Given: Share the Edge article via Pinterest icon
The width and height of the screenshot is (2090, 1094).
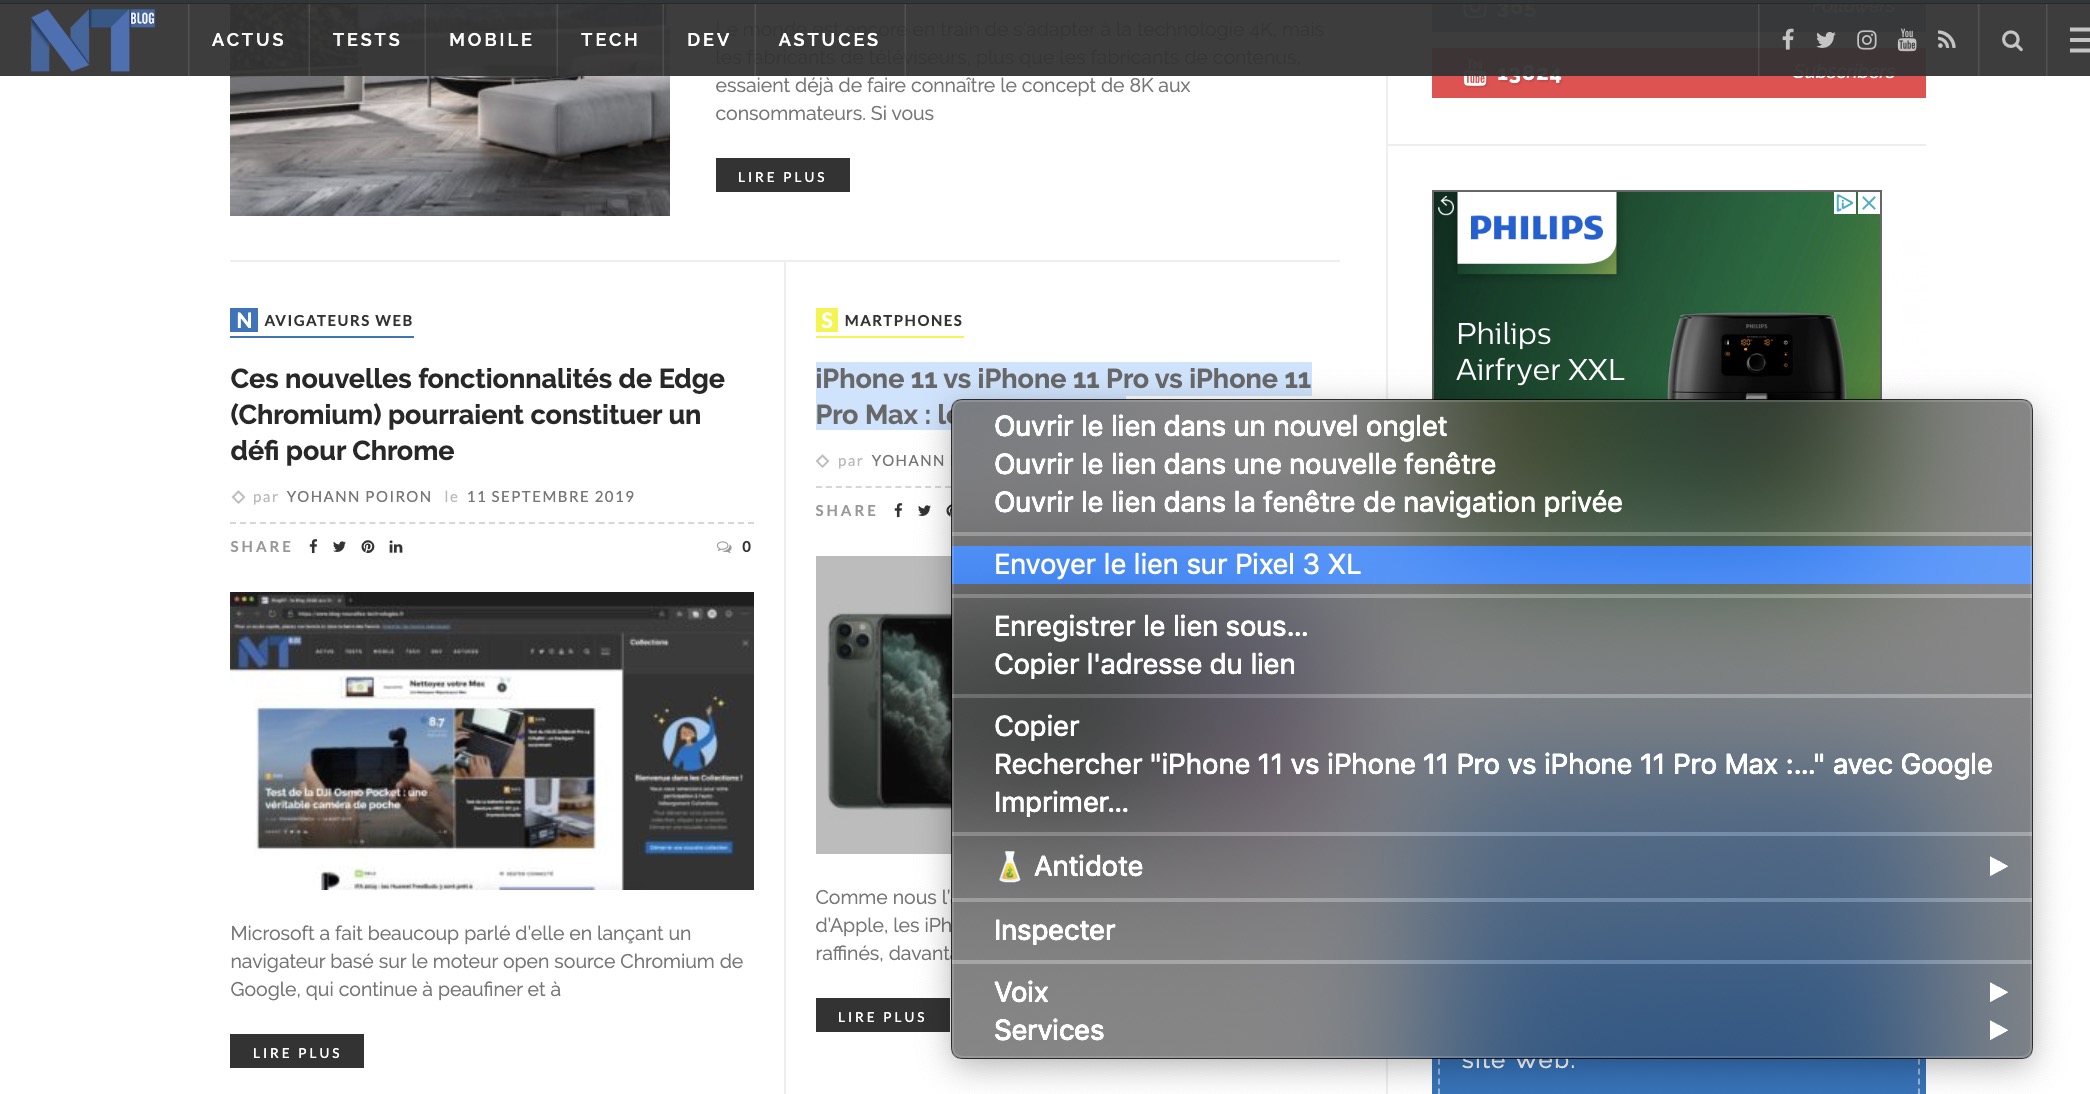Looking at the screenshot, I should coord(367,547).
